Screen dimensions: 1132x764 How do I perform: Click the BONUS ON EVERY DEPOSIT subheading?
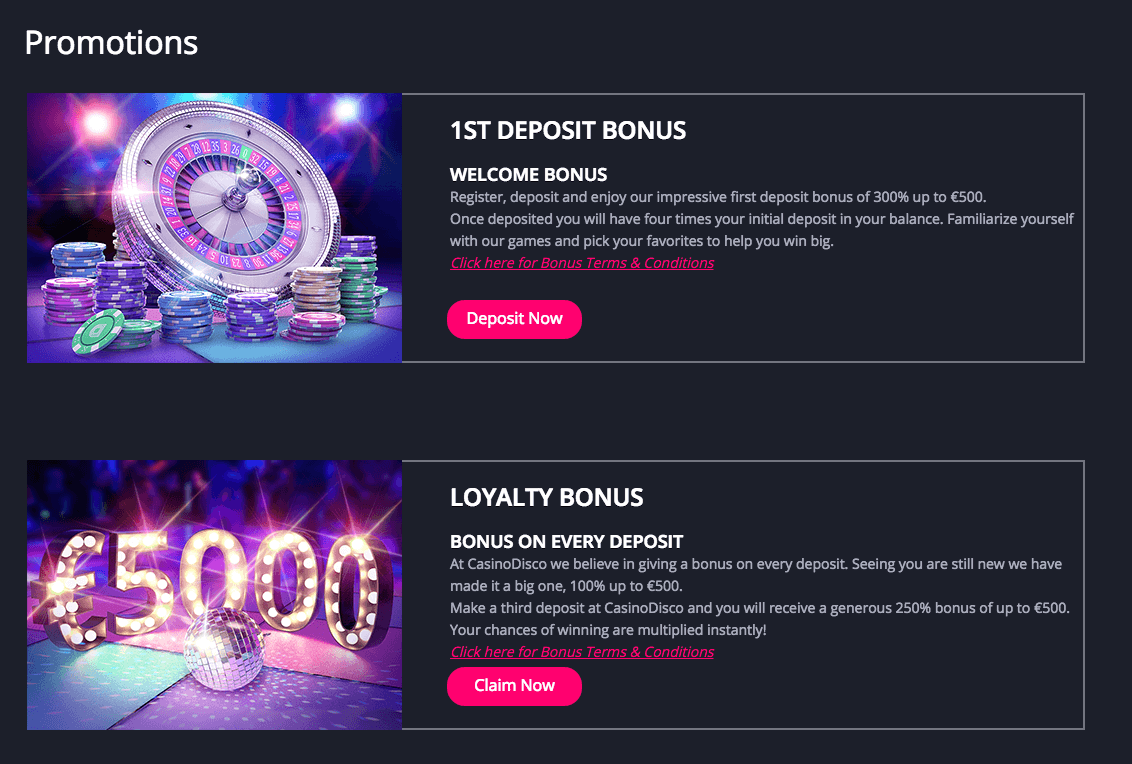567,542
